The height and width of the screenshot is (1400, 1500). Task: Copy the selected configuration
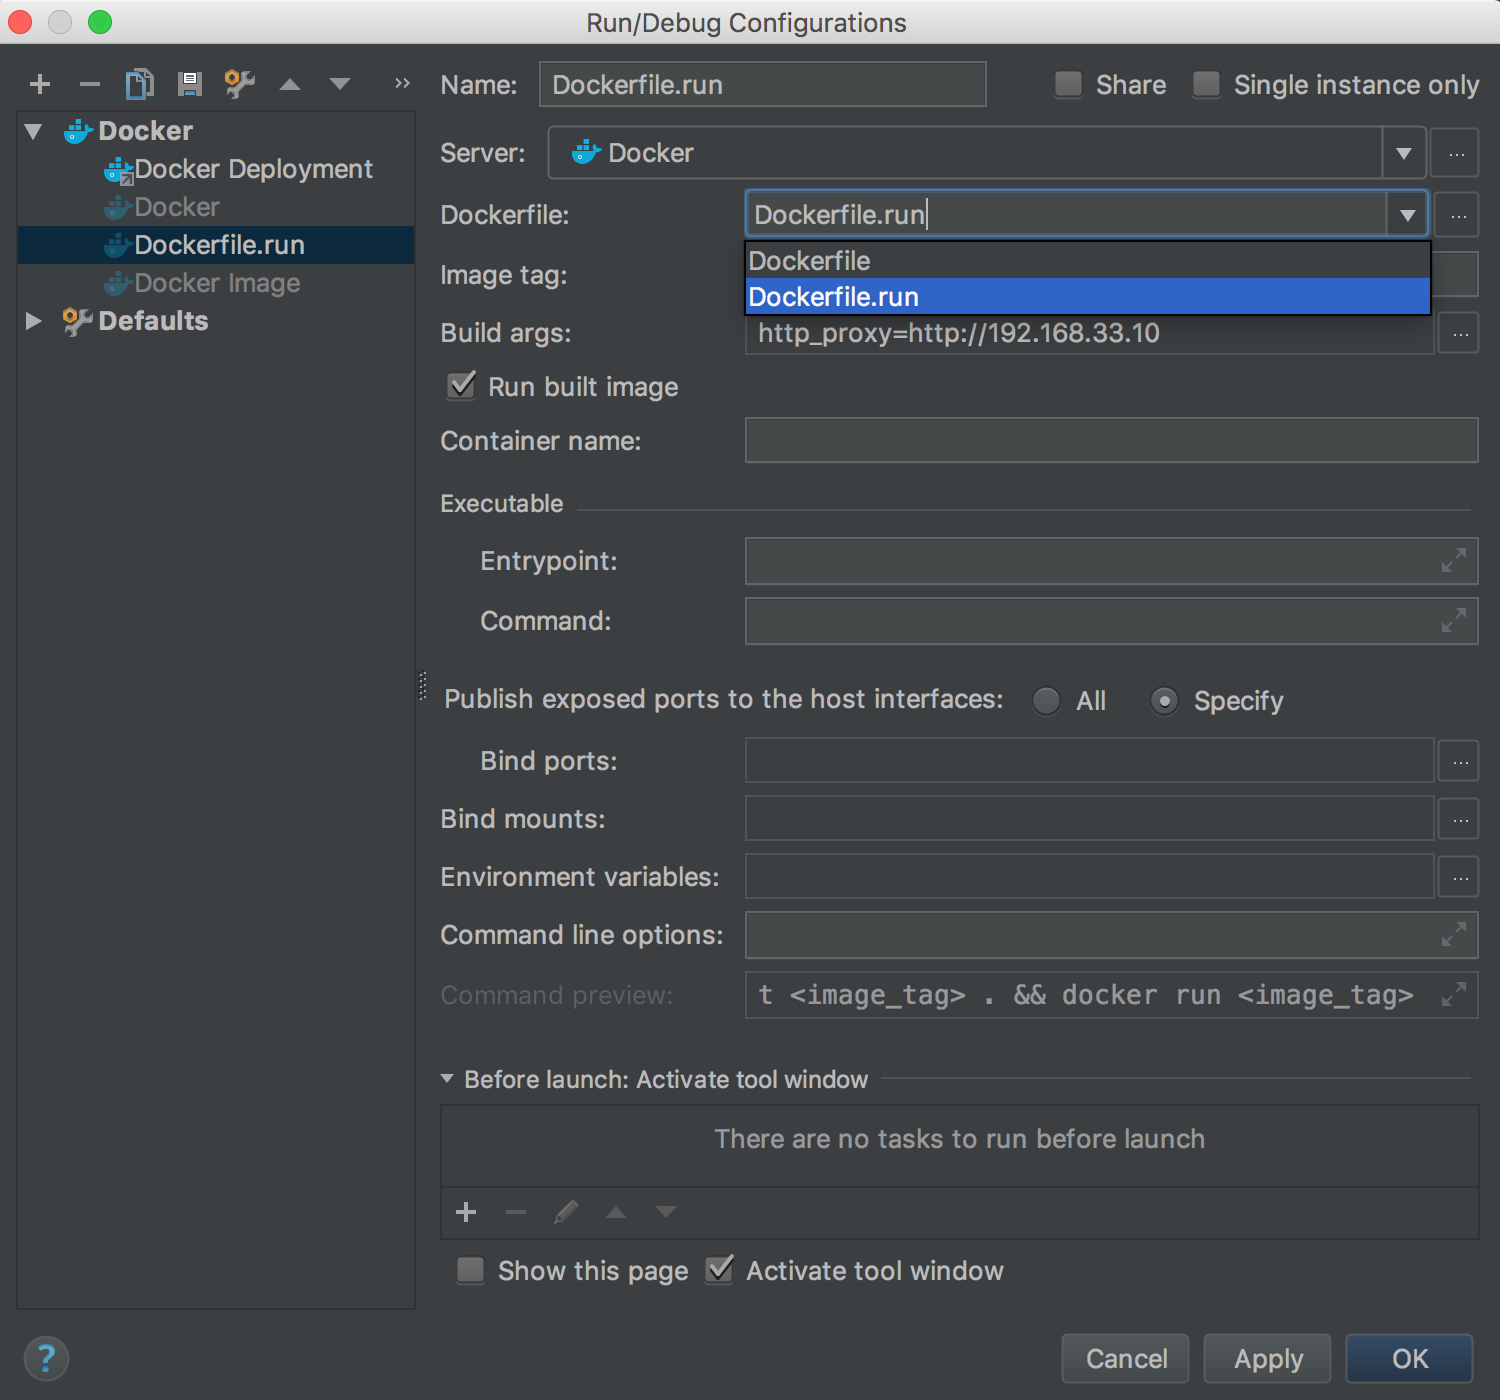coord(140,84)
